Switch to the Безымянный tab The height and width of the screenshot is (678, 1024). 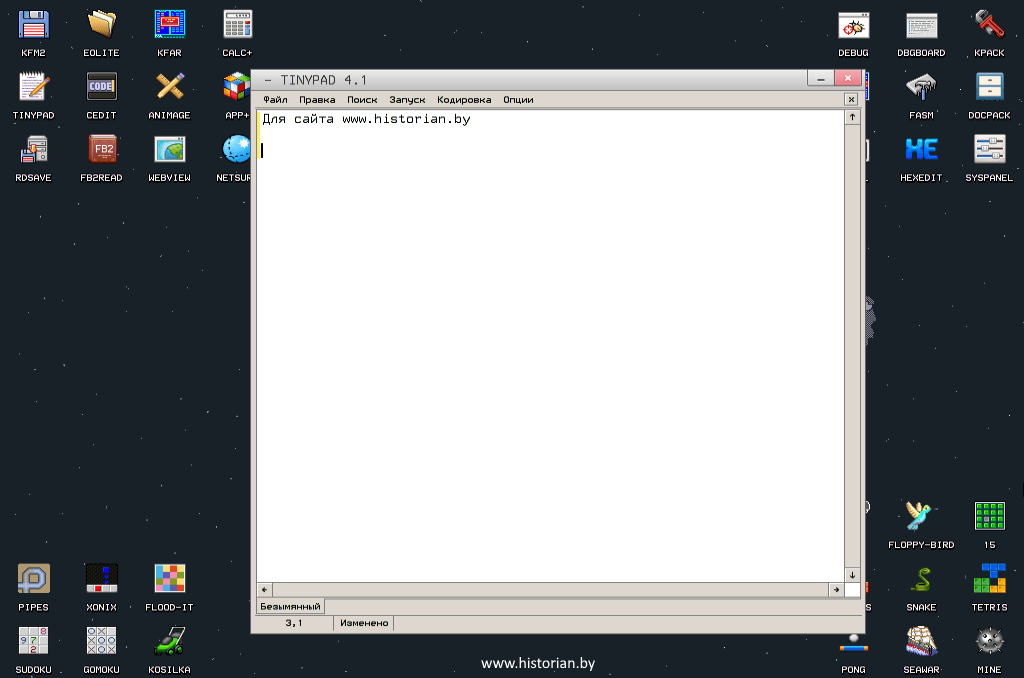pyautogui.click(x=290, y=607)
